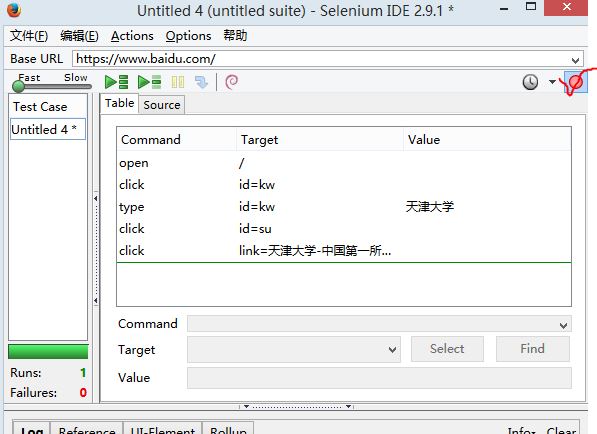Open the Options menu

coord(188,36)
